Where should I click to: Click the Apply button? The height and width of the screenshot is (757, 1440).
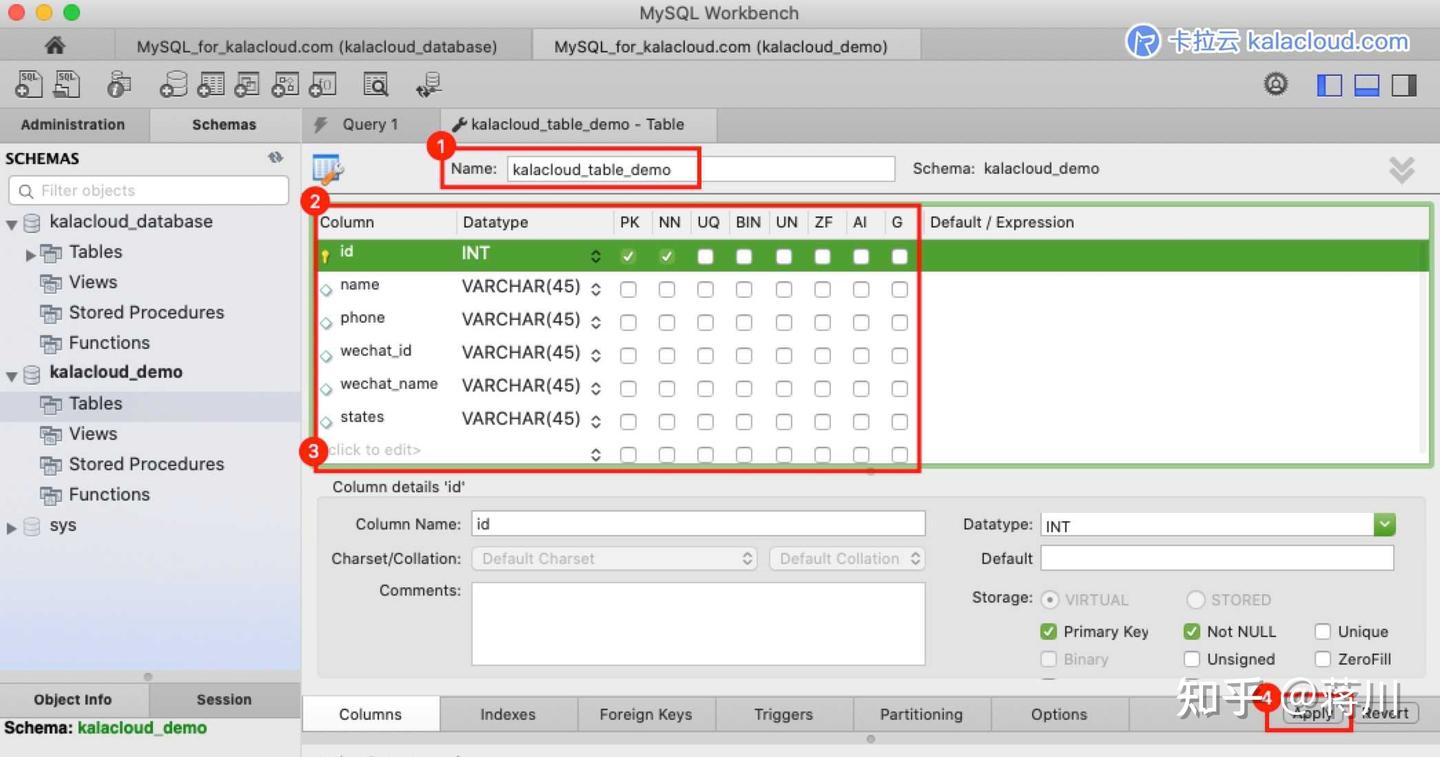click(x=1310, y=714)
